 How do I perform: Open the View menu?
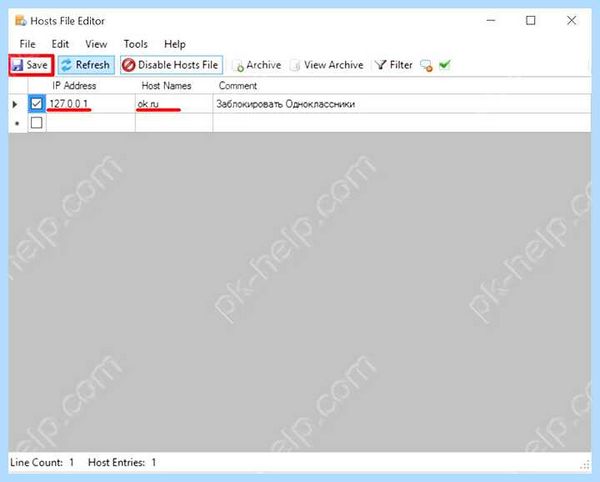[x=96, y=44]
